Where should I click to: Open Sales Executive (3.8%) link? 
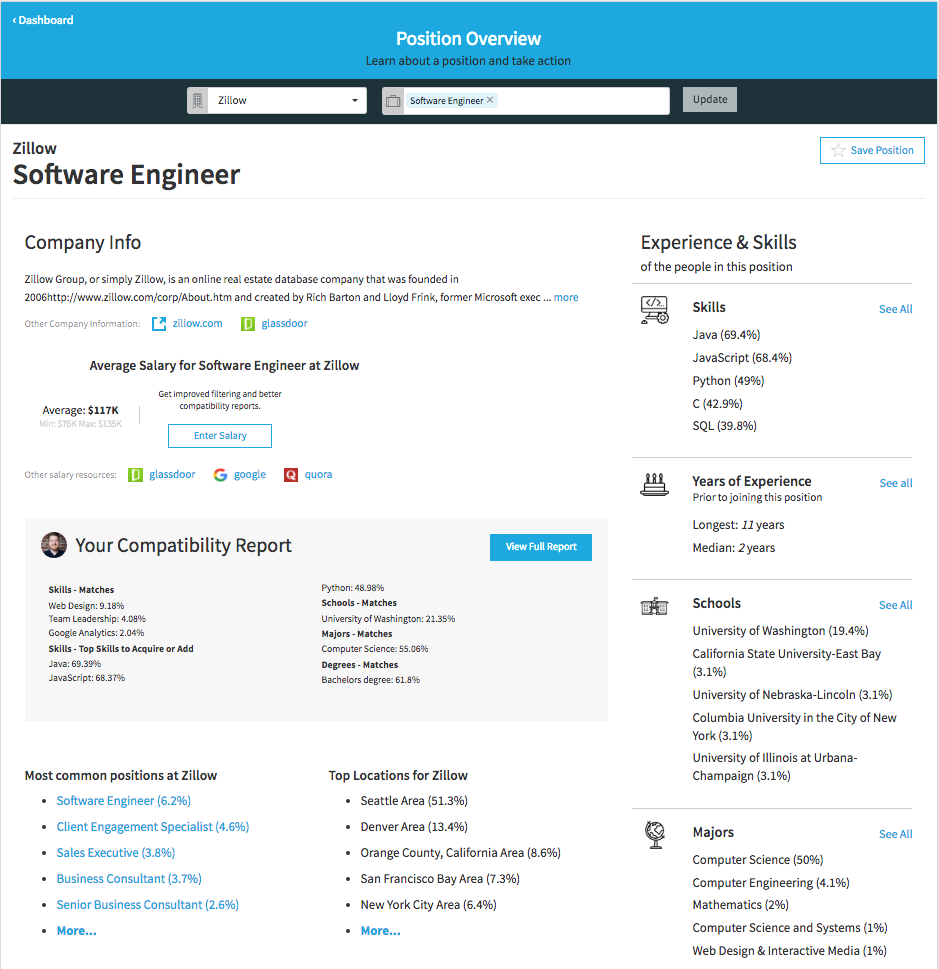(116, 853)
